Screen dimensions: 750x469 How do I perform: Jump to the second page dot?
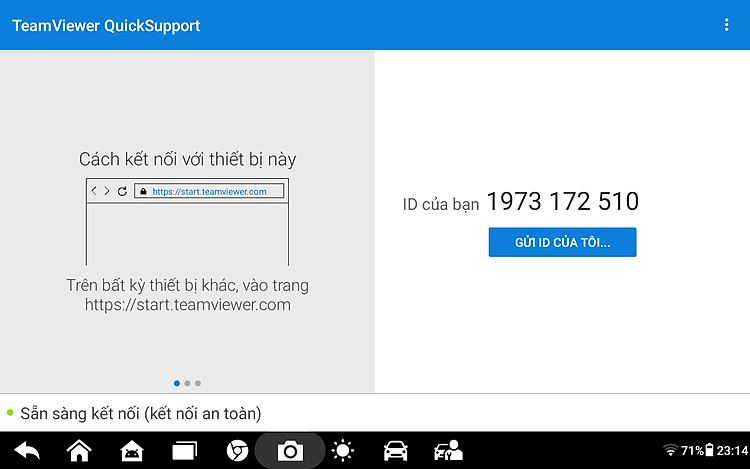[188, 383]
